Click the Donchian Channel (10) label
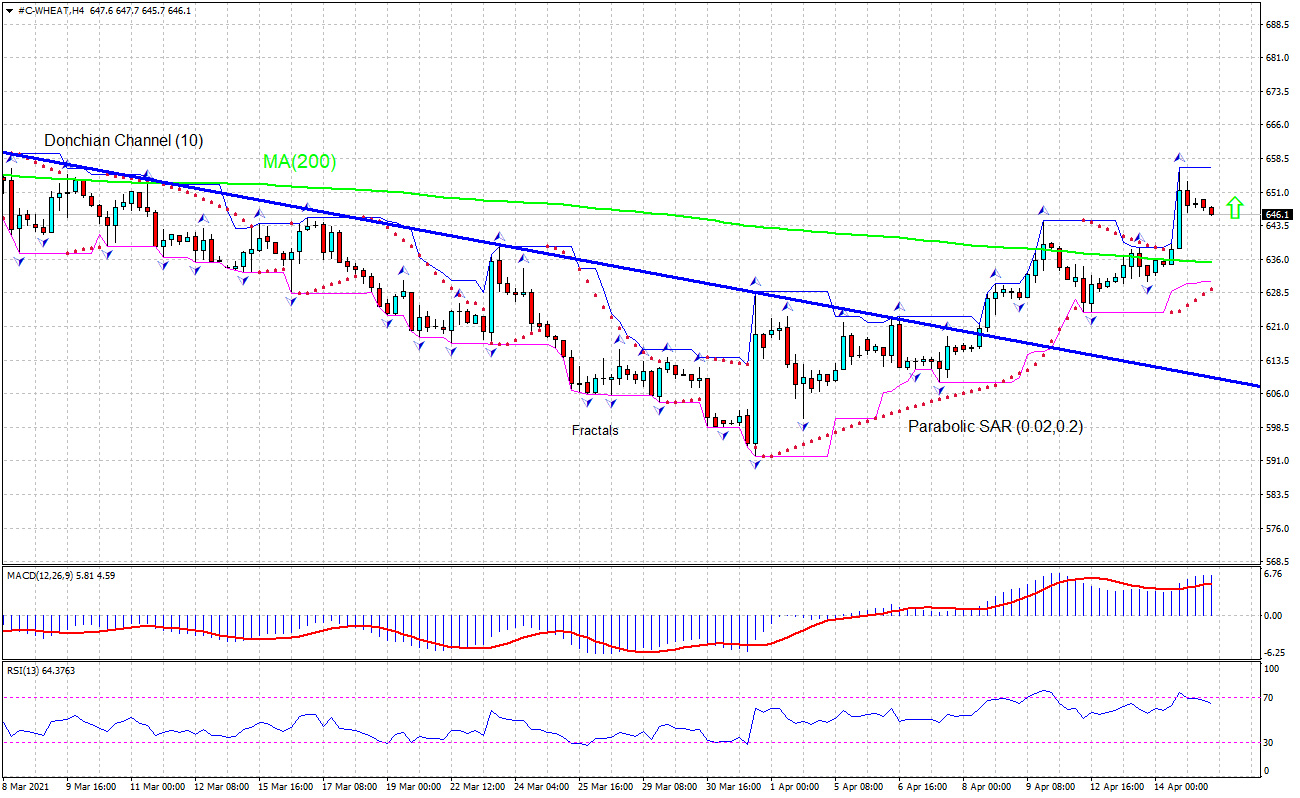Viewport: 1300px width, 798px height. [x=122, y=141]
